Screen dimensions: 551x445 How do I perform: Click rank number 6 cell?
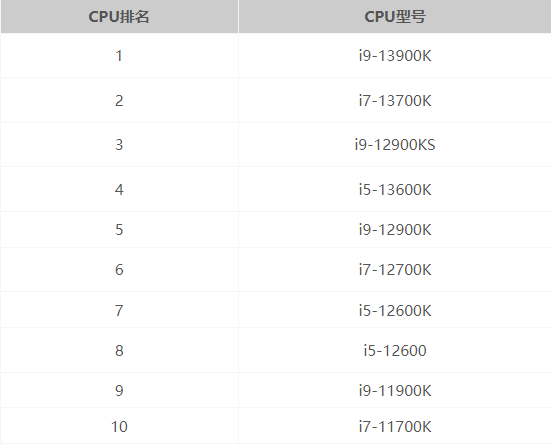pyautogui.click(x=119, y=270)
